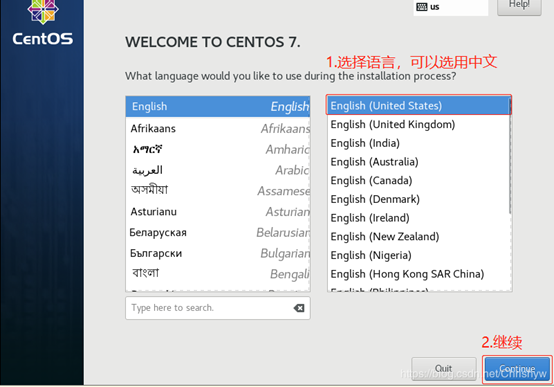554x387 pixels.
Task: Click the CentOS logo in the sidebar
Action: 43,23
